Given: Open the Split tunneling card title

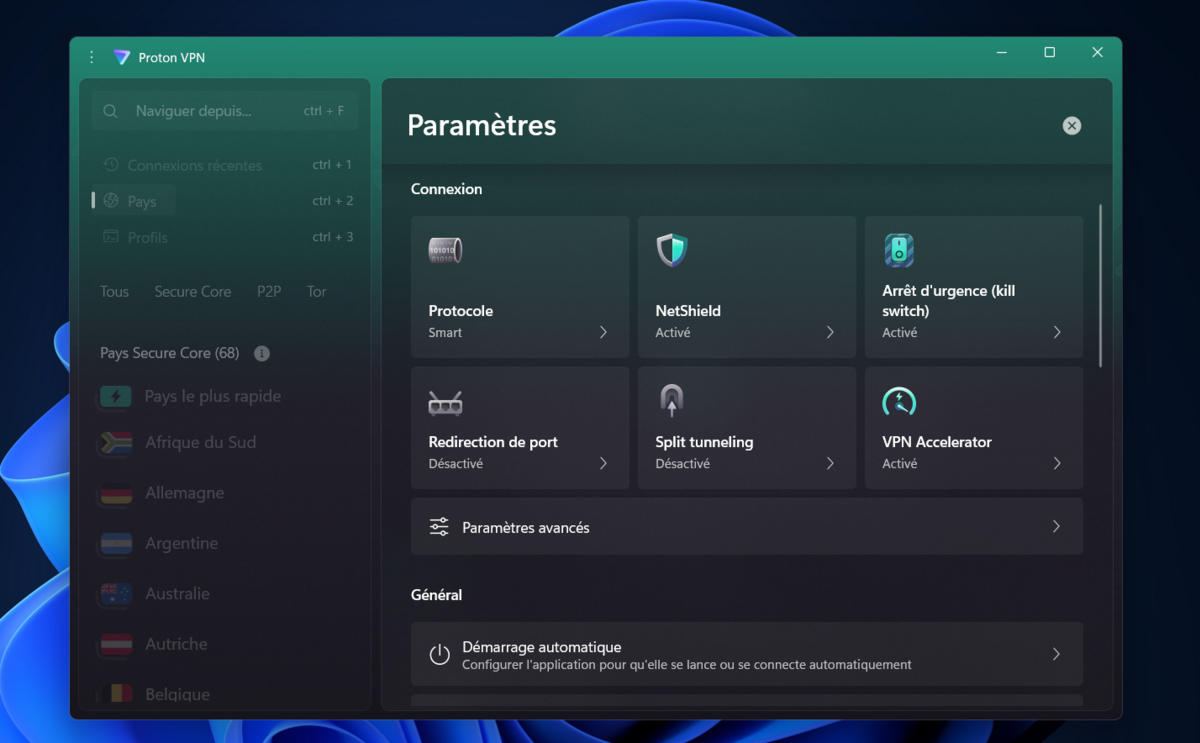Looking at the screenshot, I should [x=704, y=442].
